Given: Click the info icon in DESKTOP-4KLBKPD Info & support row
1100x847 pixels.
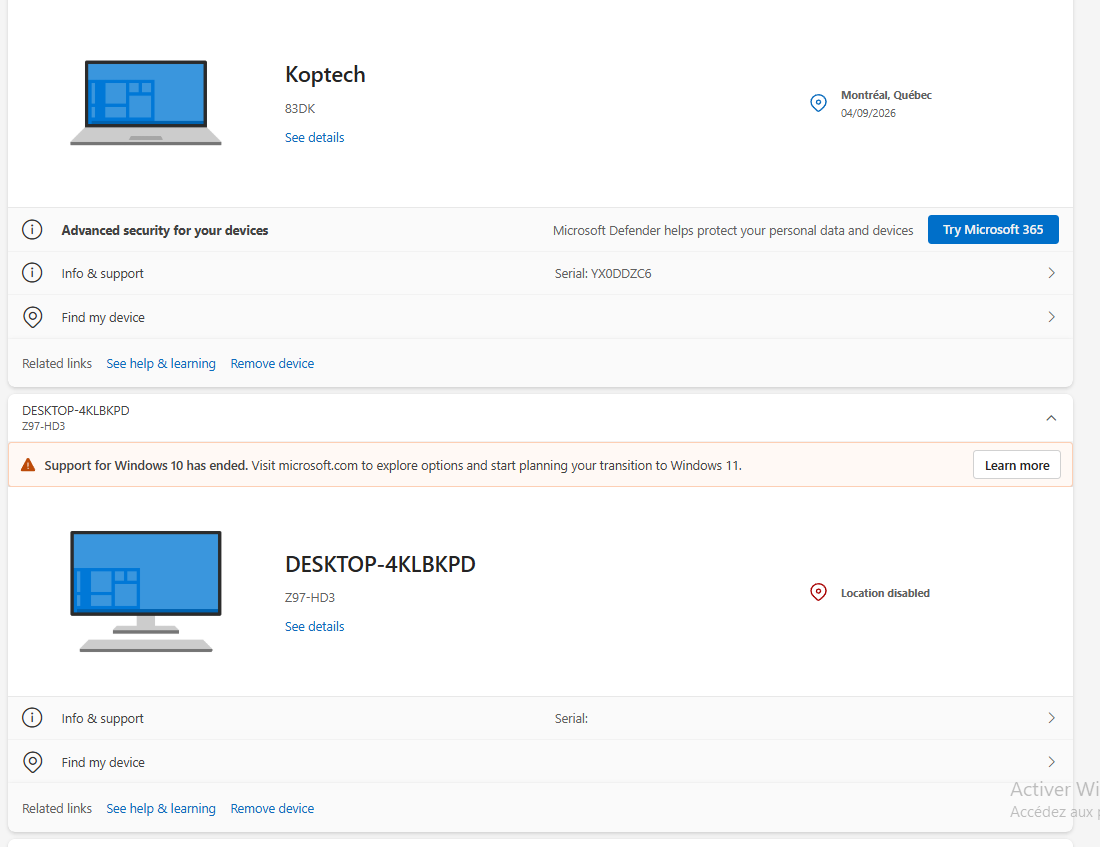Looking at the screenshot, I should pos(32,718).
